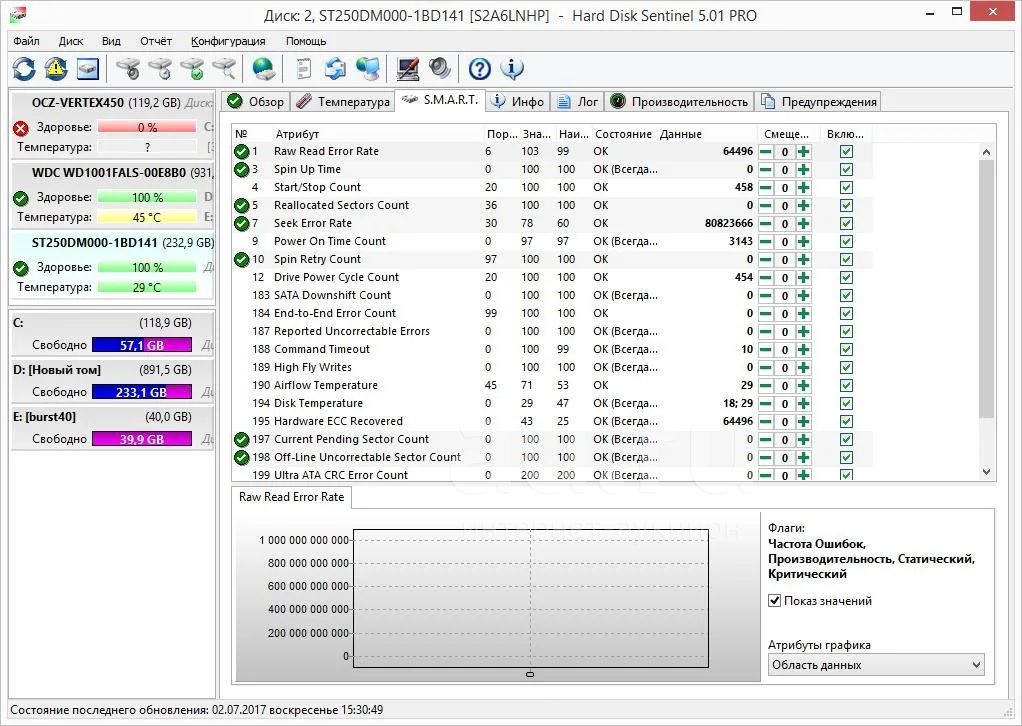Click the globe over disk toolbar icon
Viewport: 1022px width, 726px height.
pyautogui.click(x=264, y=68)
